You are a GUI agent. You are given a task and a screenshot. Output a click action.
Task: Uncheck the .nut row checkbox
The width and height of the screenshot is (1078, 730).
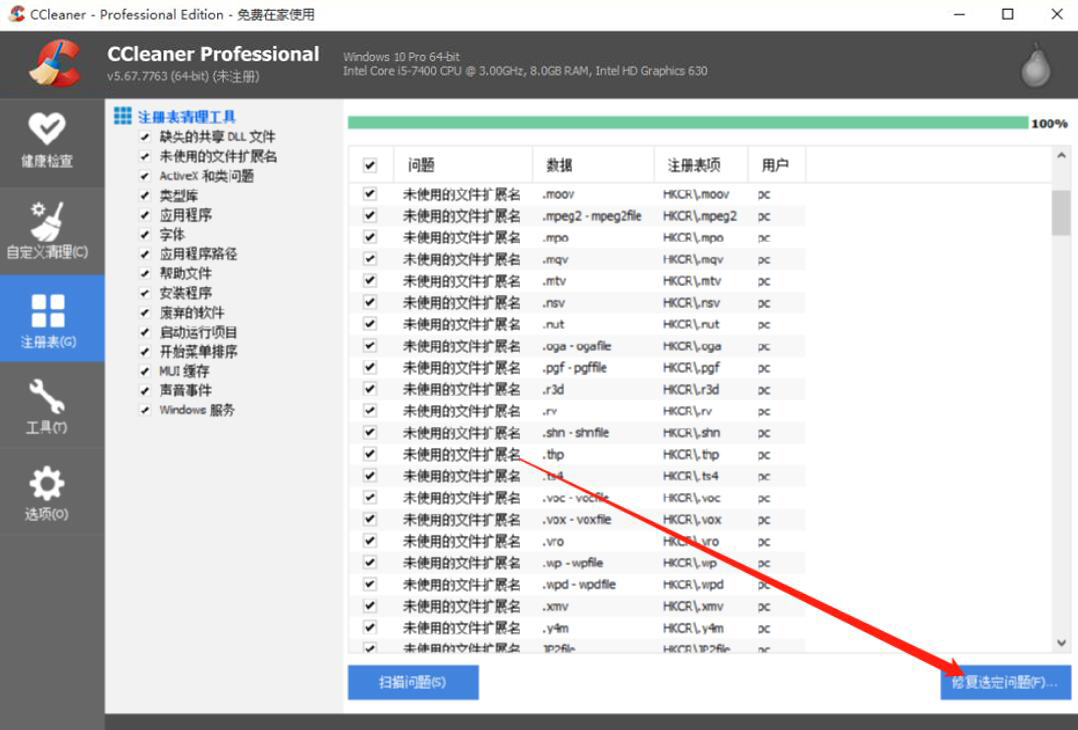click(370, 324)
